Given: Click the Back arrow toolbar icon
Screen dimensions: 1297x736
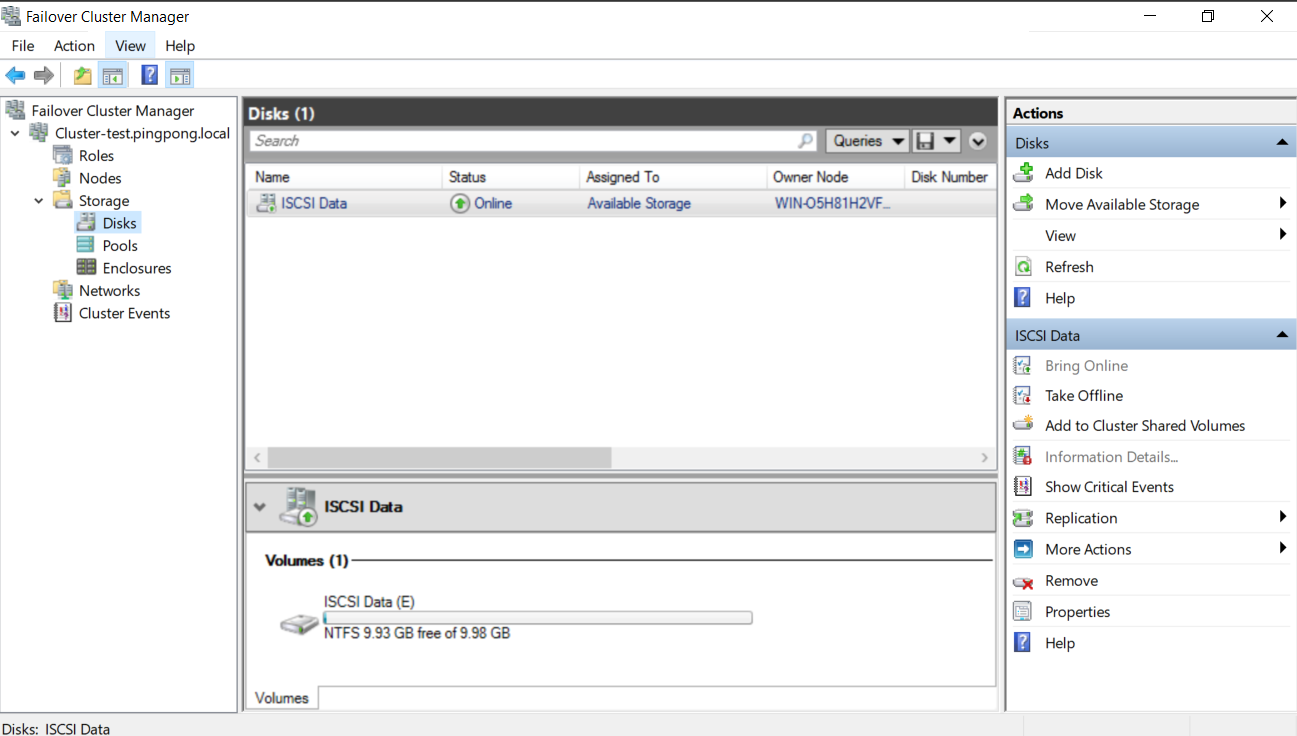Looking at the screenshot, I should 15,75.
